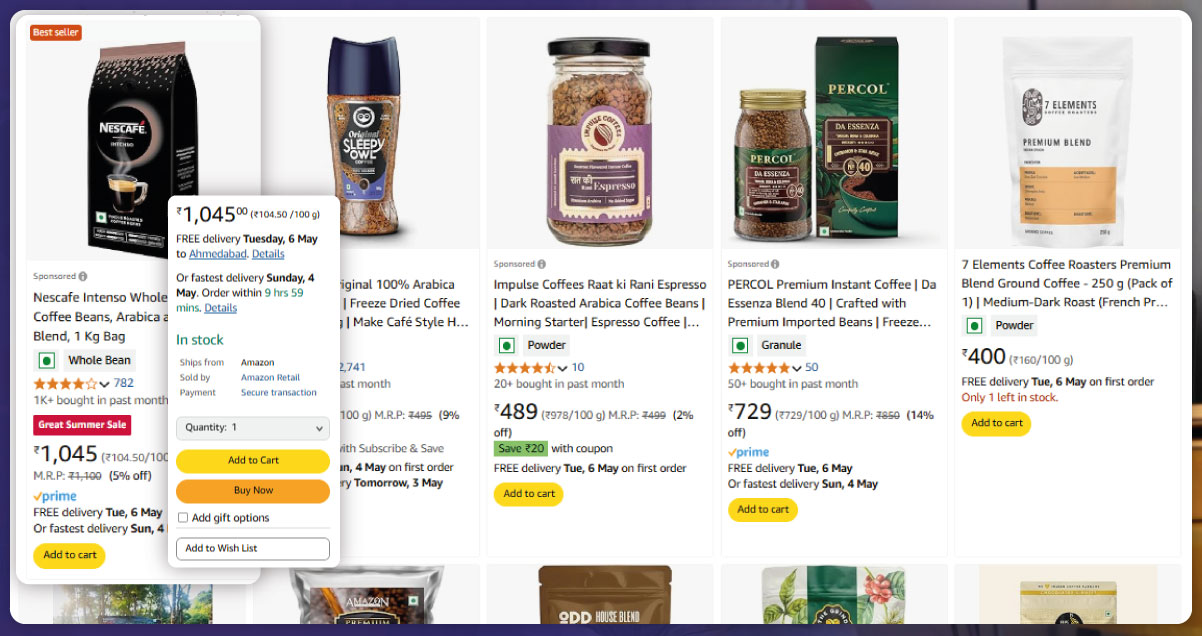Click the Sponsored info icon under Impulse Coffees

pos(543,265)
